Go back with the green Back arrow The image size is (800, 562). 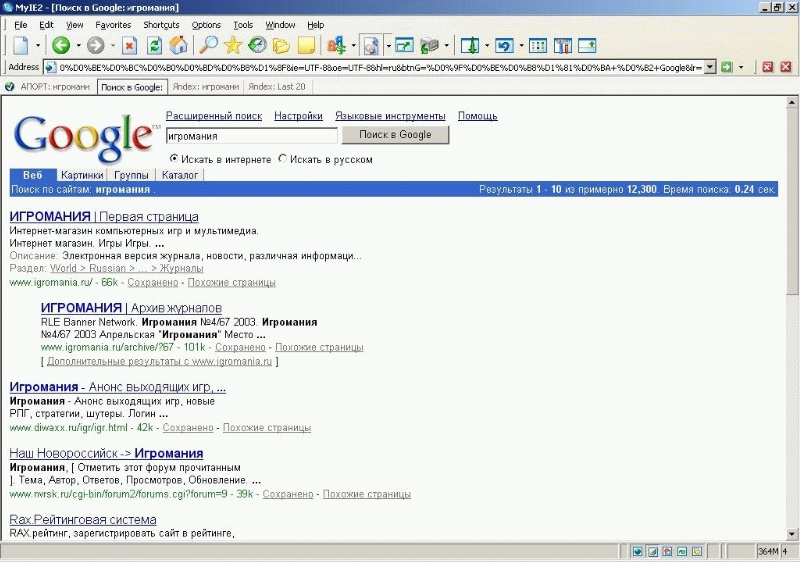(61, 46)
